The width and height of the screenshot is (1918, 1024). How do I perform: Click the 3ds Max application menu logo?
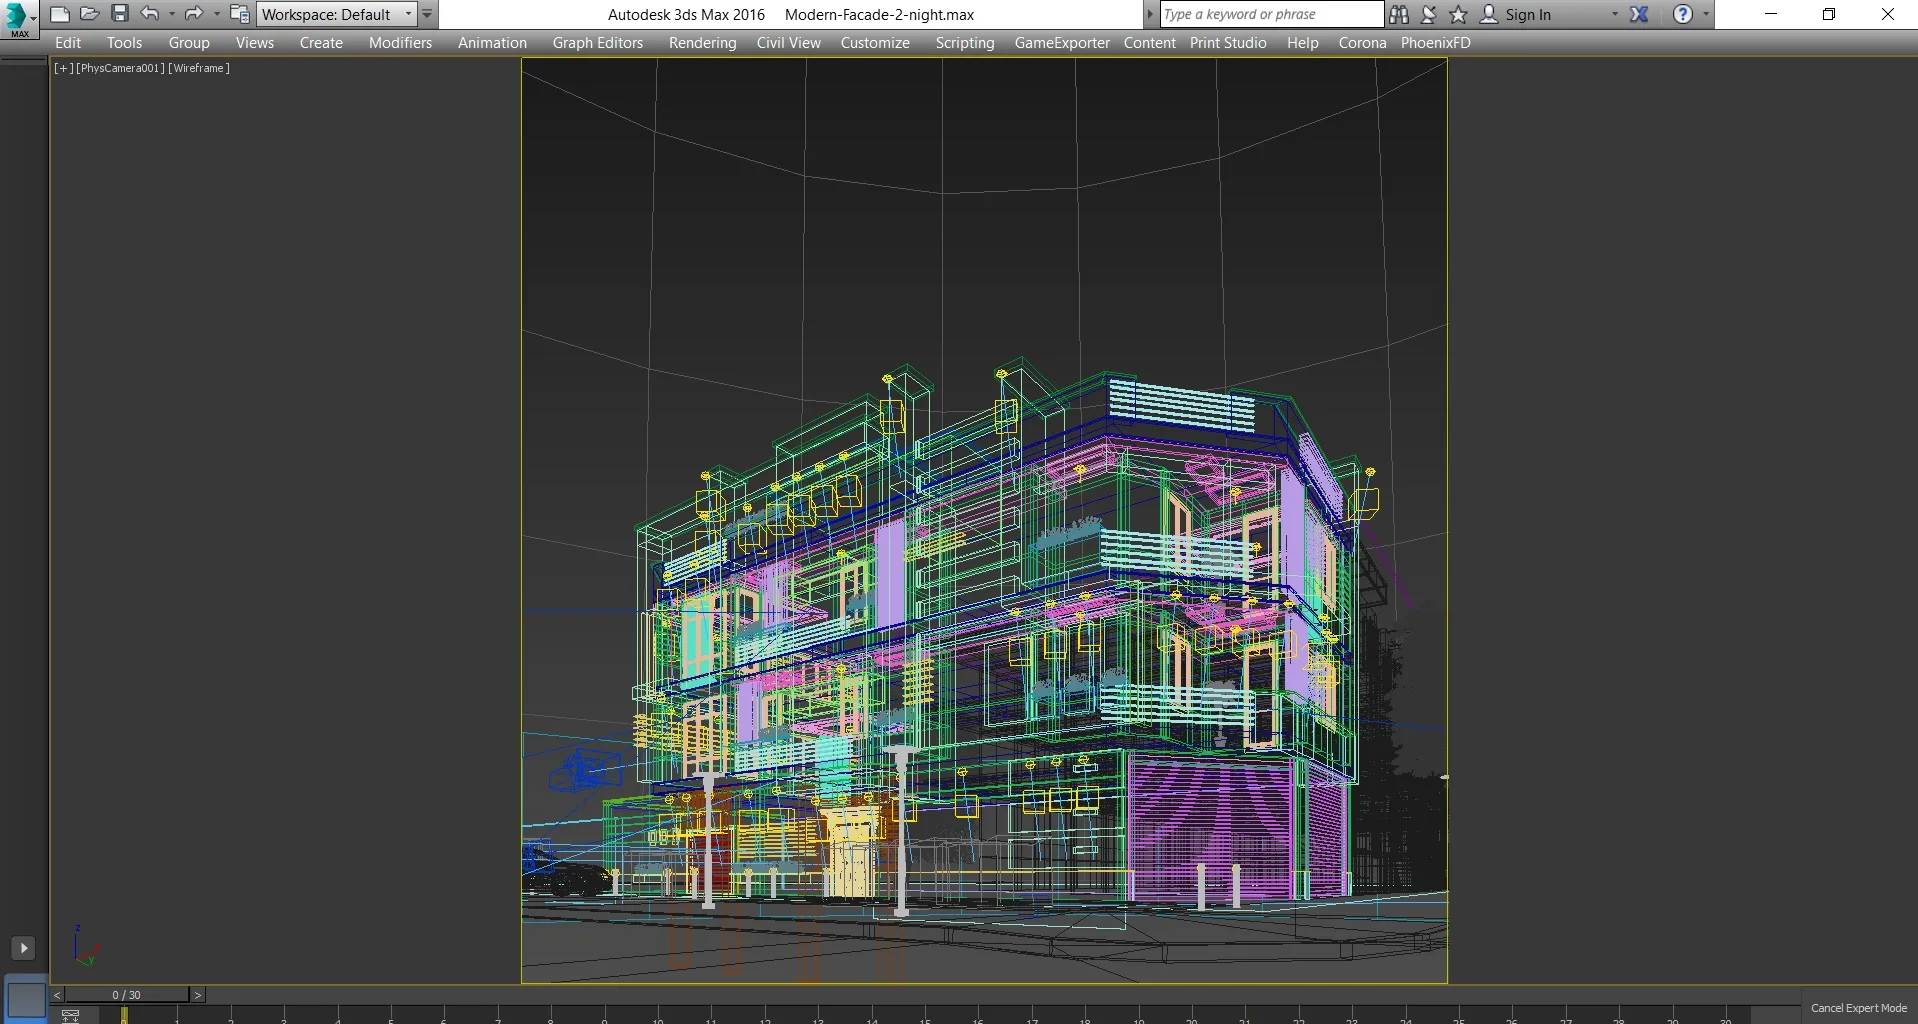click(17, 18)
